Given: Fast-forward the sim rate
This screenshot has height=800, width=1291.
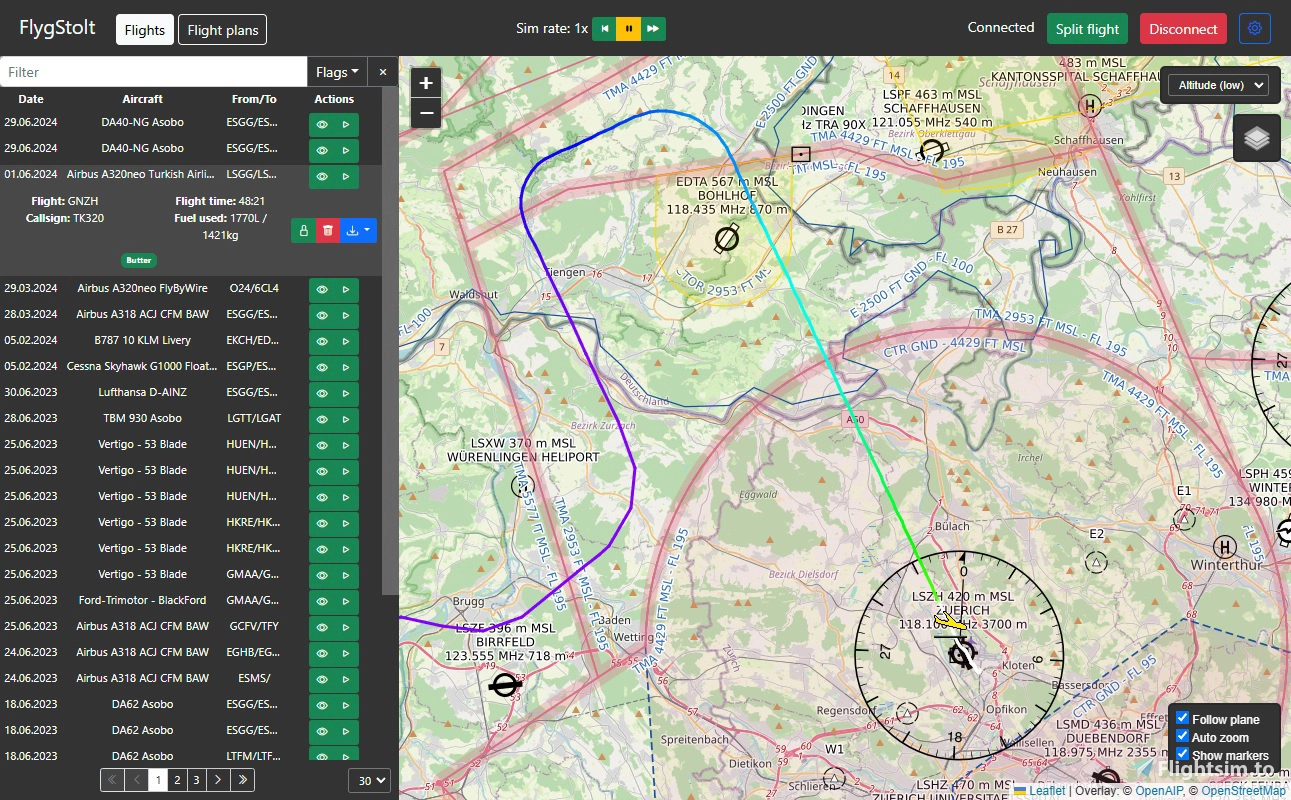Looking at the screenshot, I should coord(653,29).
